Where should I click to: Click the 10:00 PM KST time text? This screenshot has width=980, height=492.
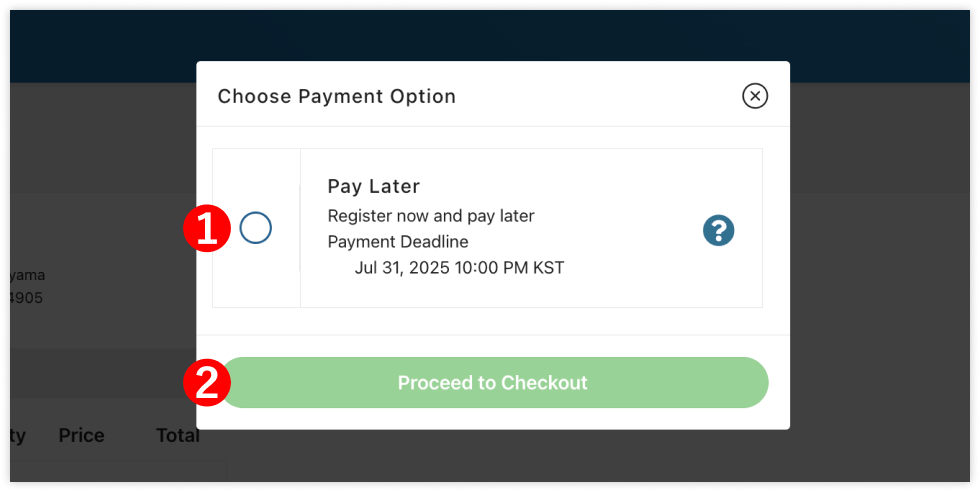point(509,268)
